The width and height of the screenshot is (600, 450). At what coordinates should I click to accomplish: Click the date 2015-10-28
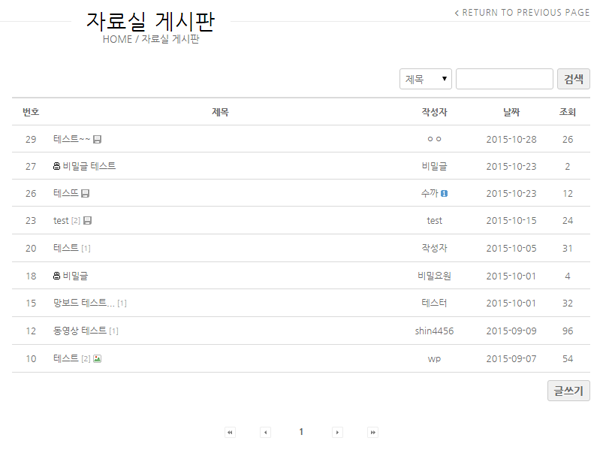pyautogui.click(x=511, y=139)
